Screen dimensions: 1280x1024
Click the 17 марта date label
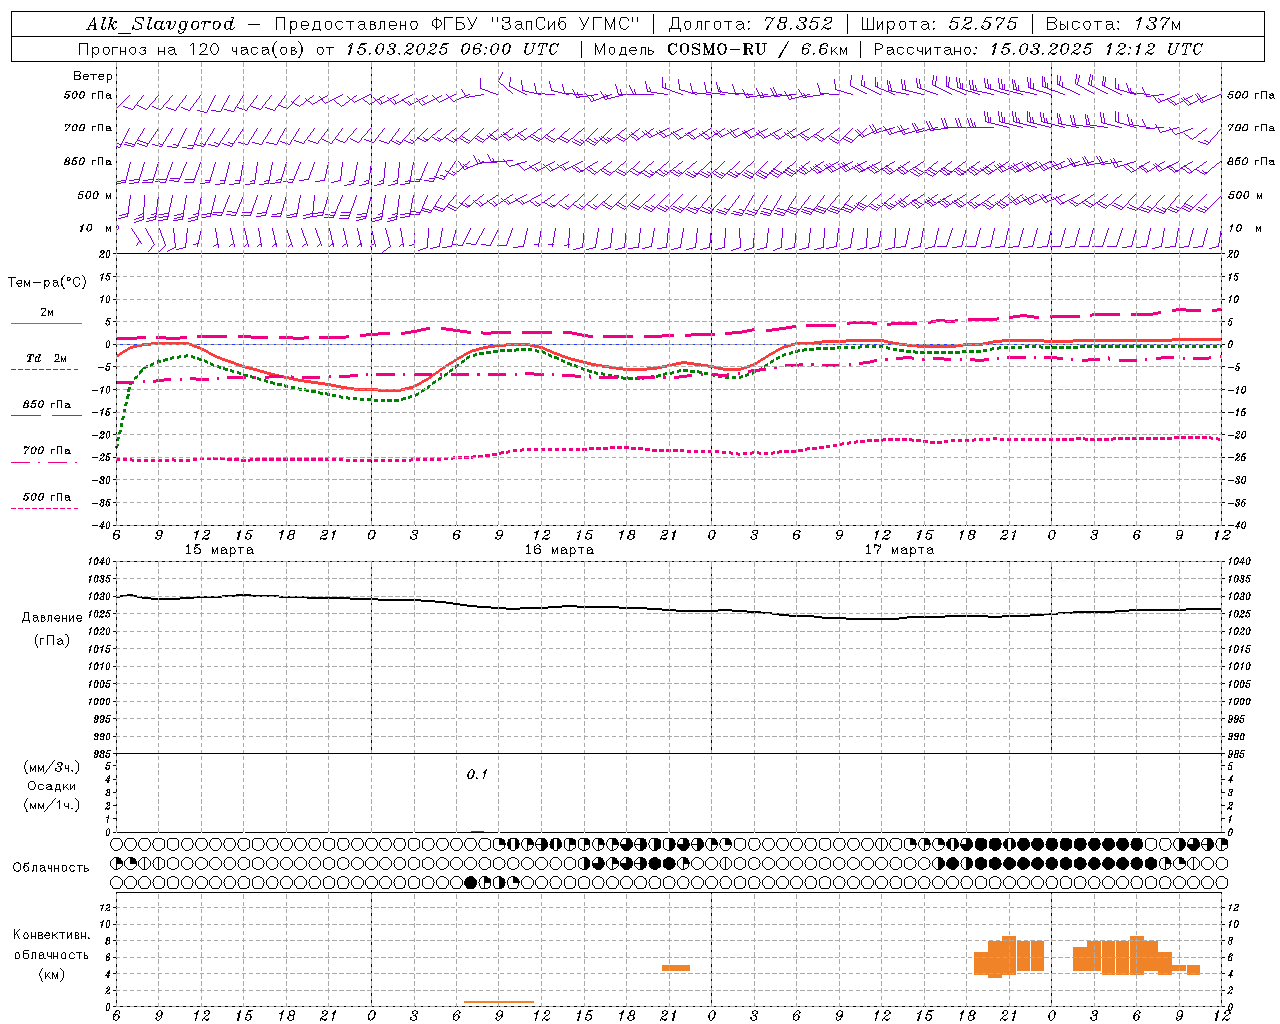click(899, 550)
